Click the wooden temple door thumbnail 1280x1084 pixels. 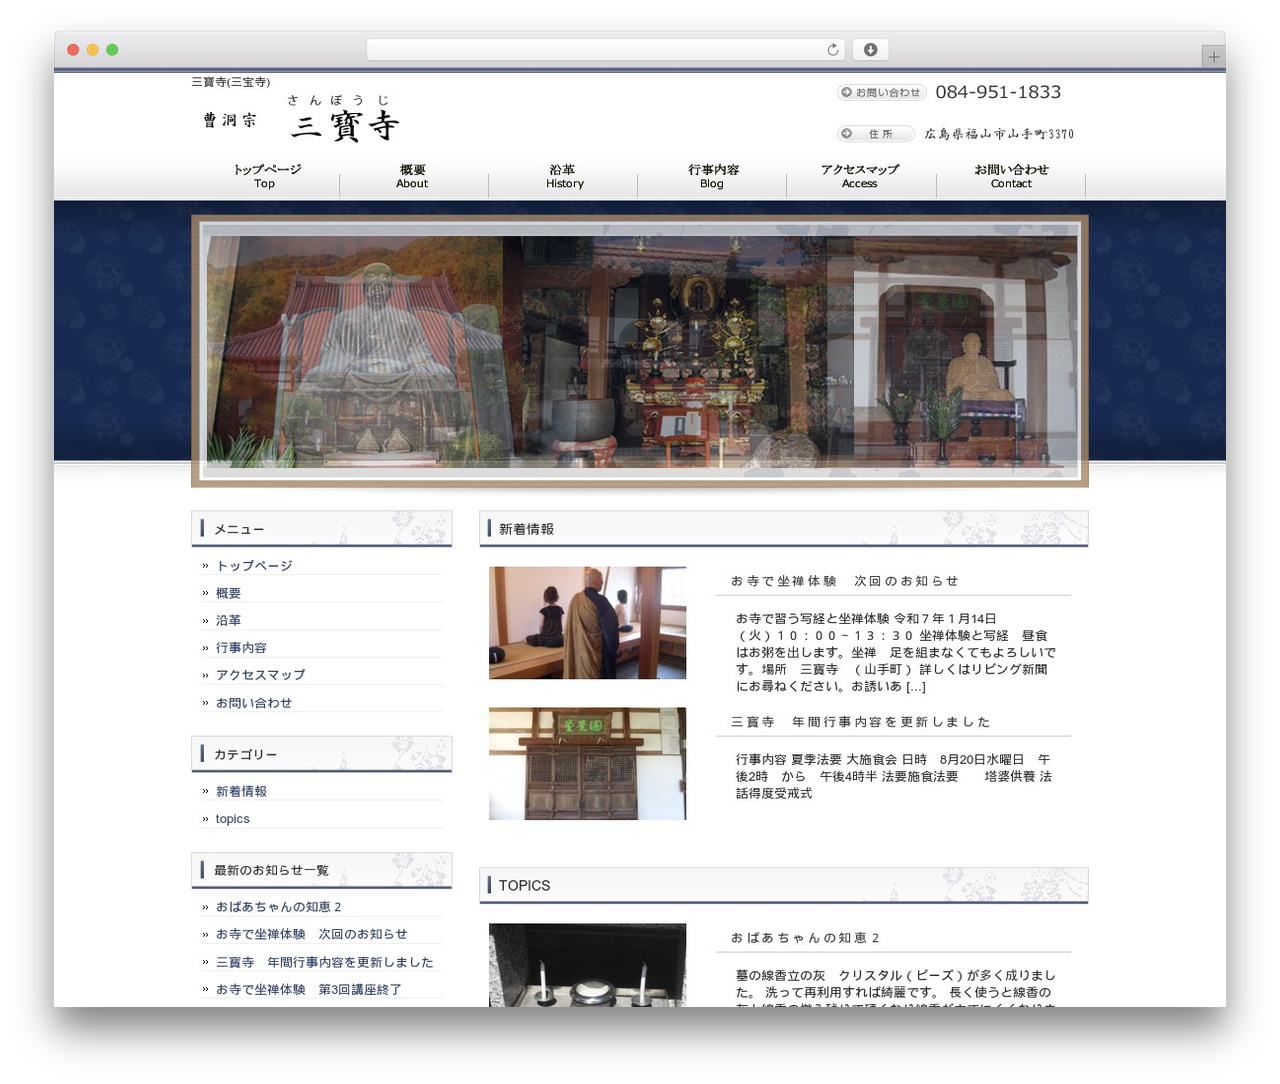tap(587, 764)
